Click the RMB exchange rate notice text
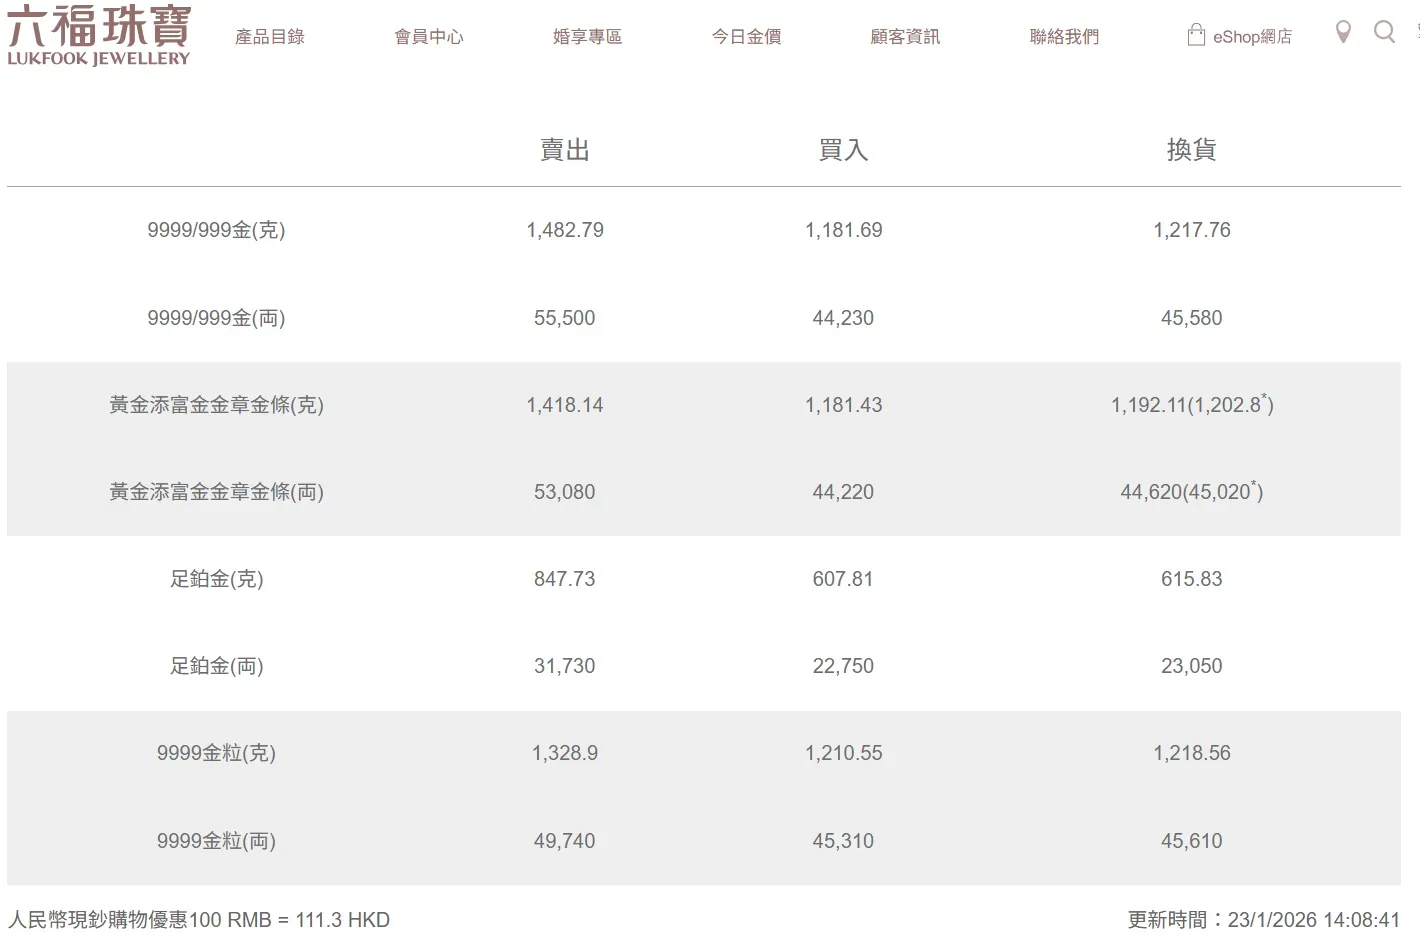Screen dimensions: 1420x933 [x=199, y=919]
